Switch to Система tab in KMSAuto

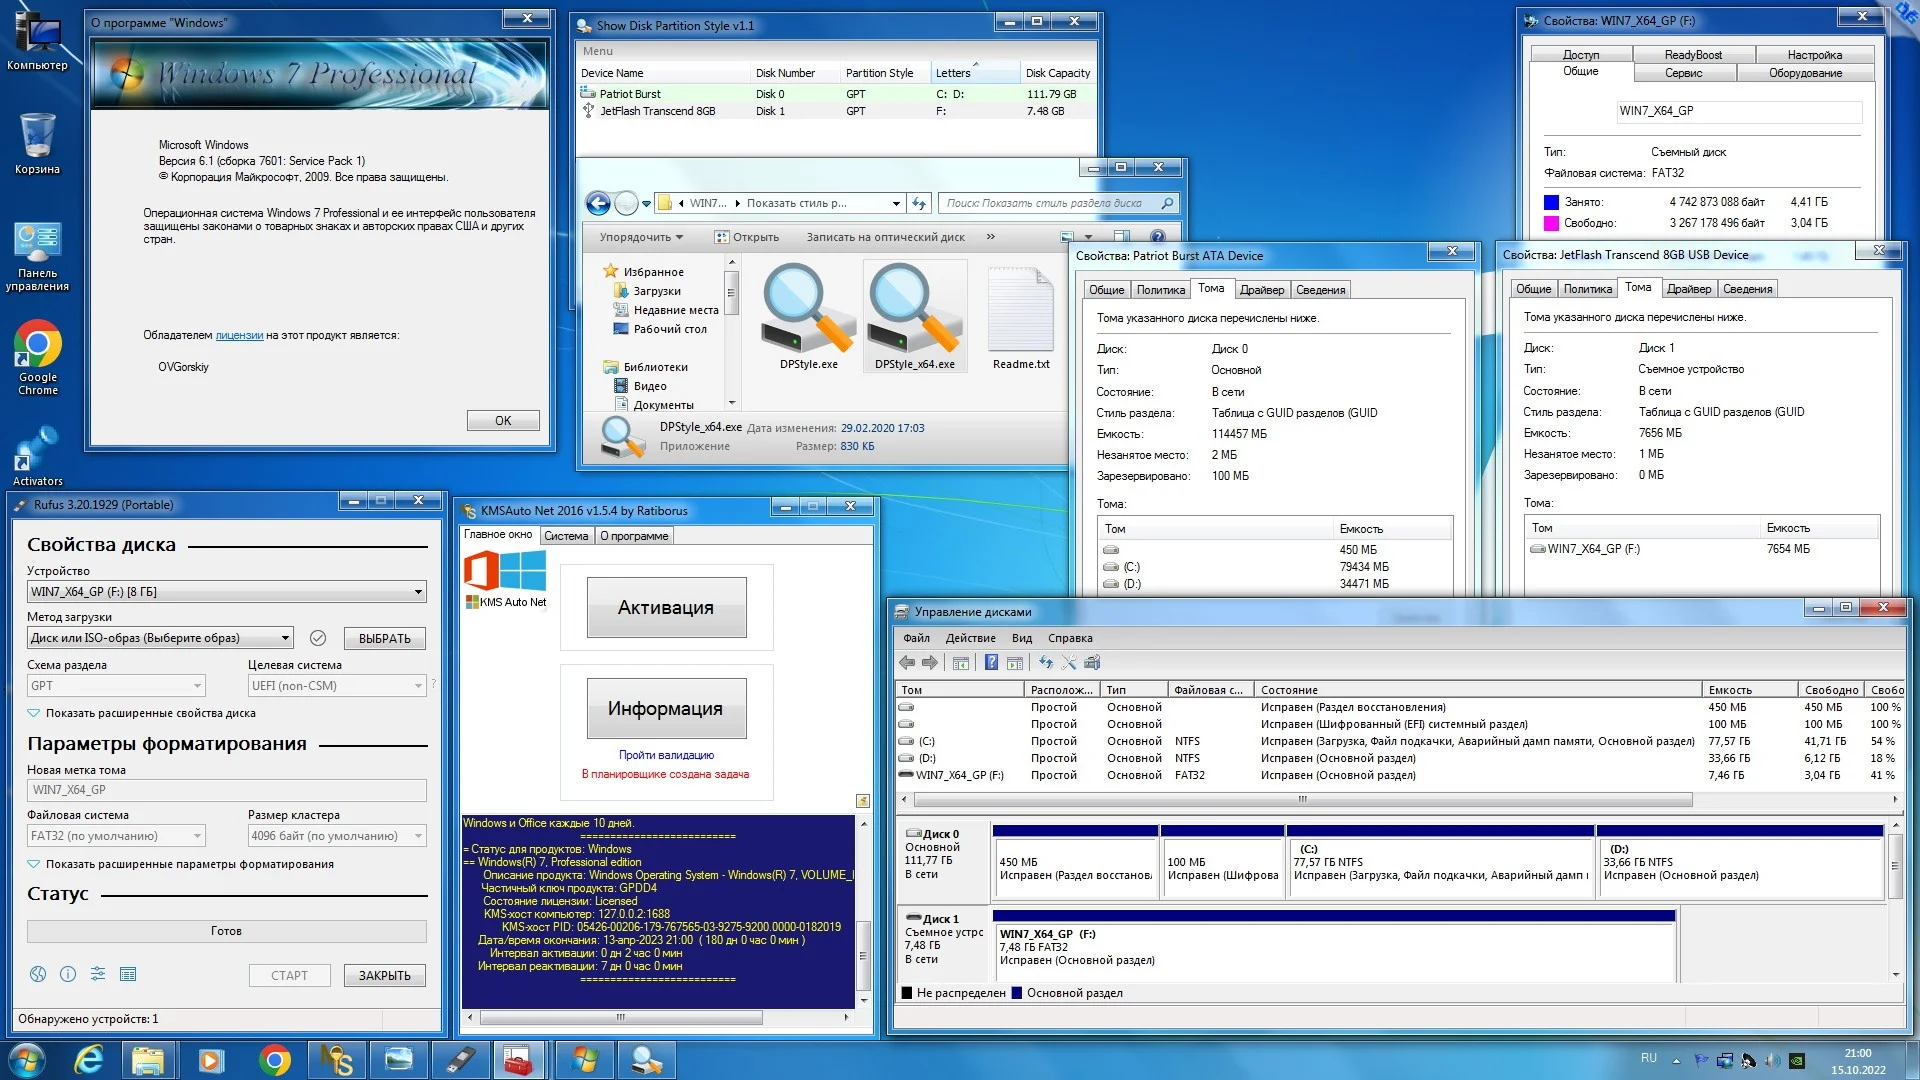coord(566,536)
